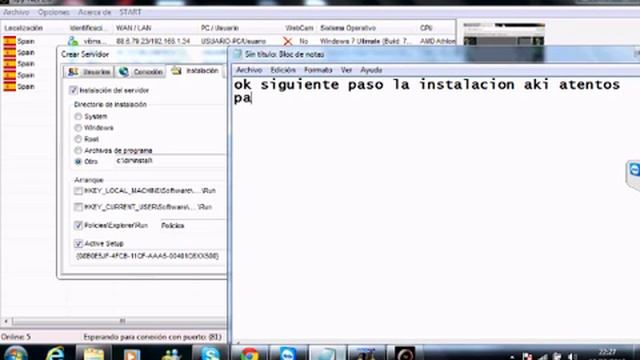The height and width of the screenshot is (360, 640).
Task: Open the Opciones menu
Action: [x=53, y=12]
